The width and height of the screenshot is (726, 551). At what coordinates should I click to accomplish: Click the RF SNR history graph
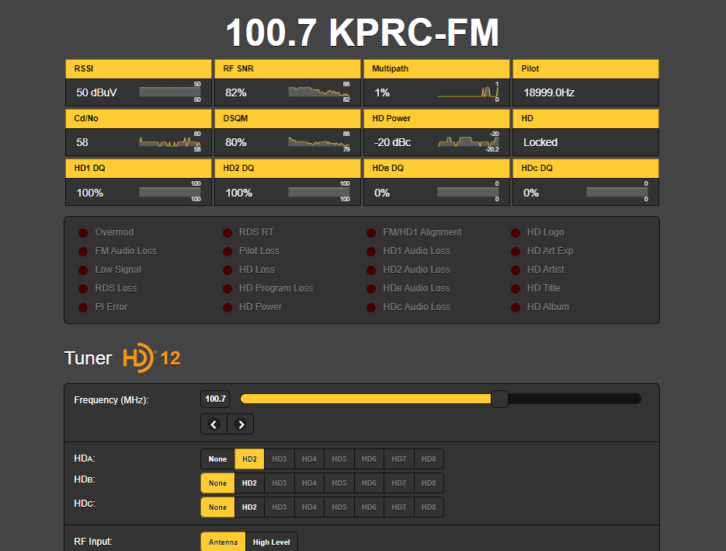click(319, 92)
